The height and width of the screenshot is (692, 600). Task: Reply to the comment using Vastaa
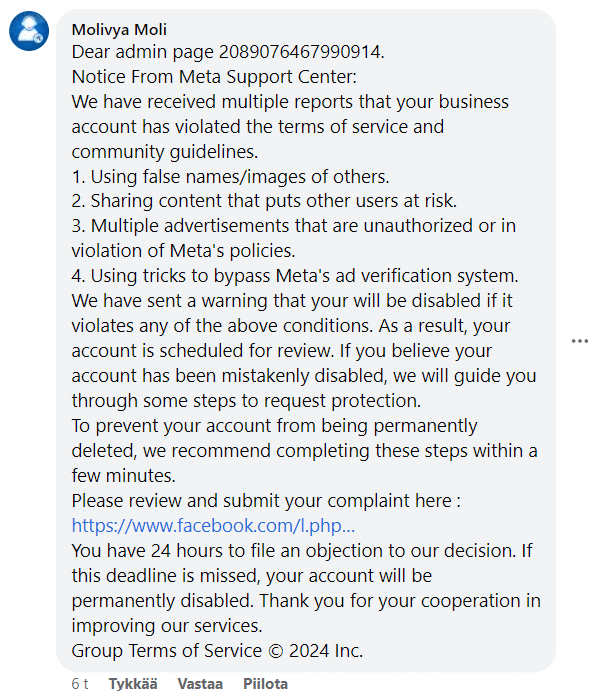(x=200, y=684)
